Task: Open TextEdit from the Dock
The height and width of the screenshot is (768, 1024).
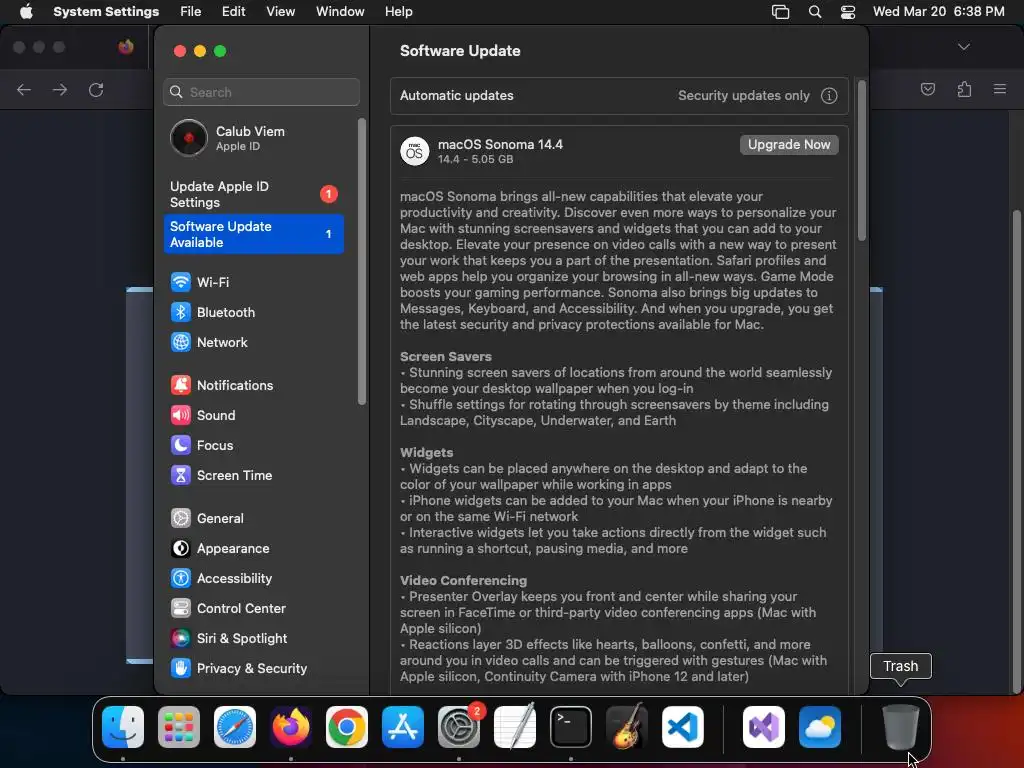Action: [x=515, y=727]
